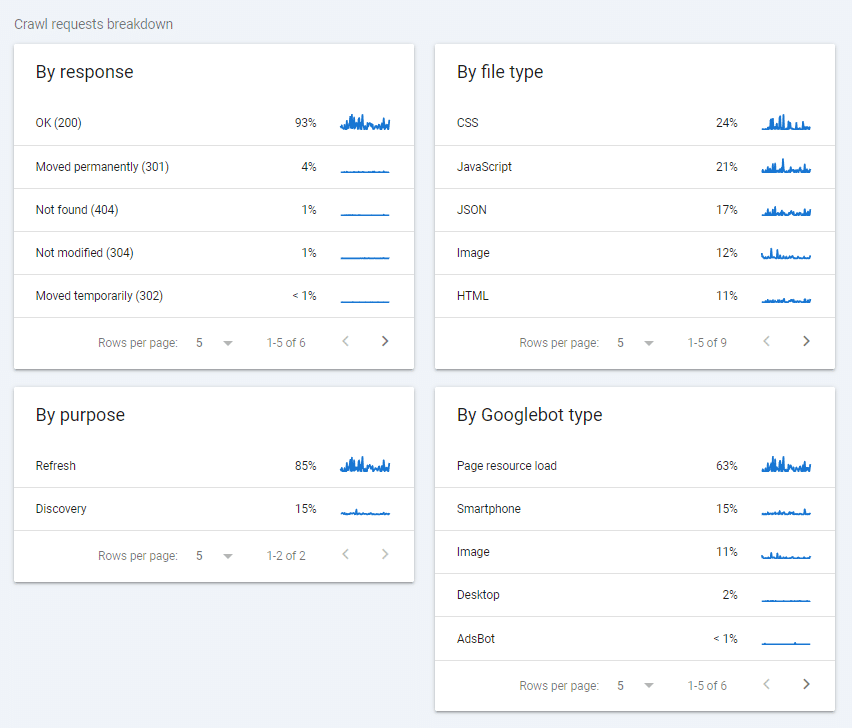Open the CSS file type row
Screen dimensions: 852x728
click(x=635, y=123)
